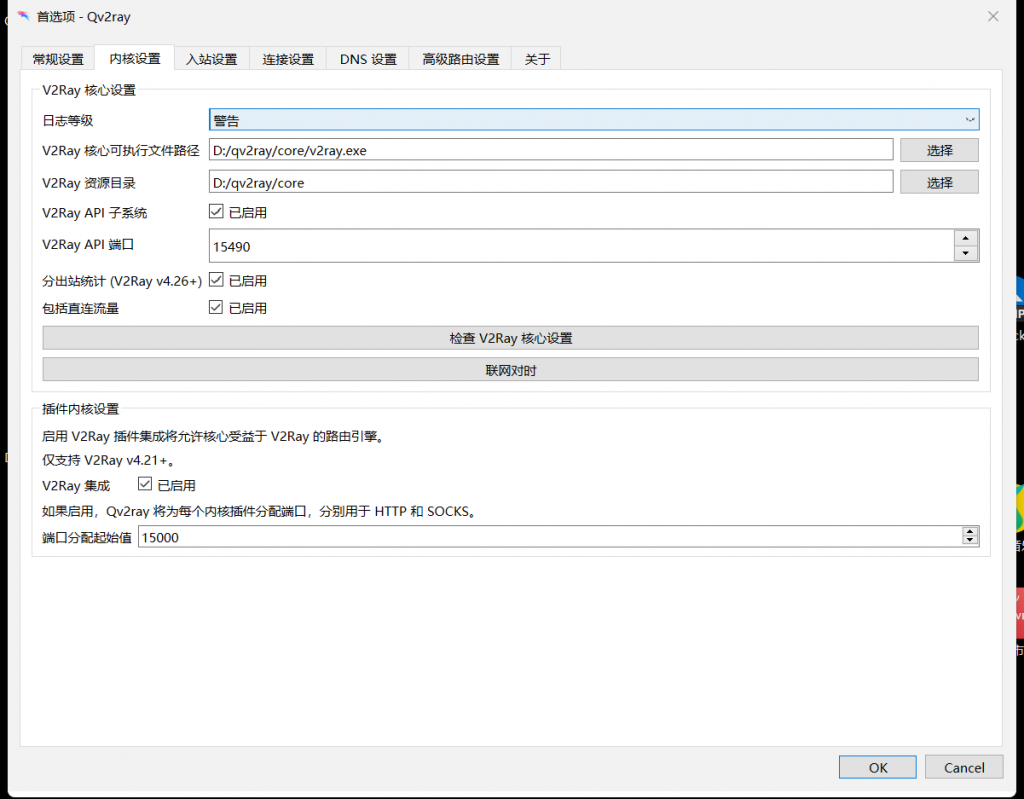The image size is (1024, 799).
Task: Open the 入站设置 tab
Action: (211, 59)
